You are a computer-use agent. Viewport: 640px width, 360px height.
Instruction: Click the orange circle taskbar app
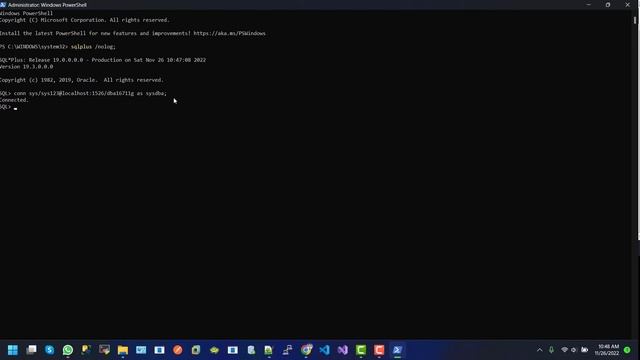178,350
